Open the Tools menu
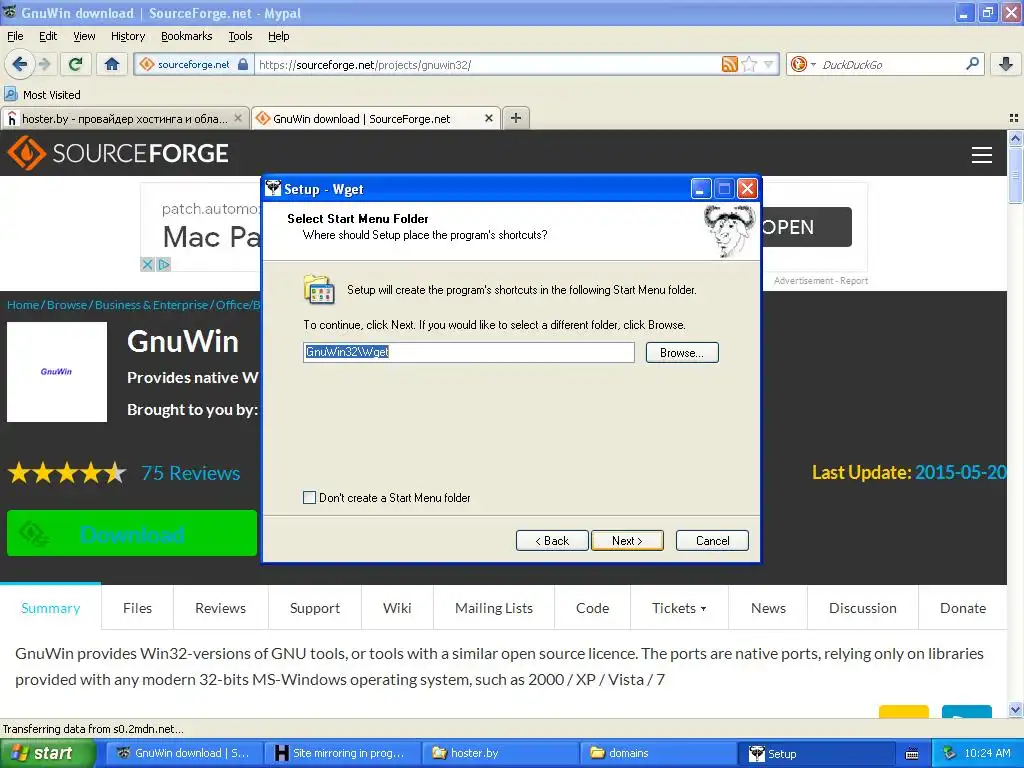 [240, 36]
